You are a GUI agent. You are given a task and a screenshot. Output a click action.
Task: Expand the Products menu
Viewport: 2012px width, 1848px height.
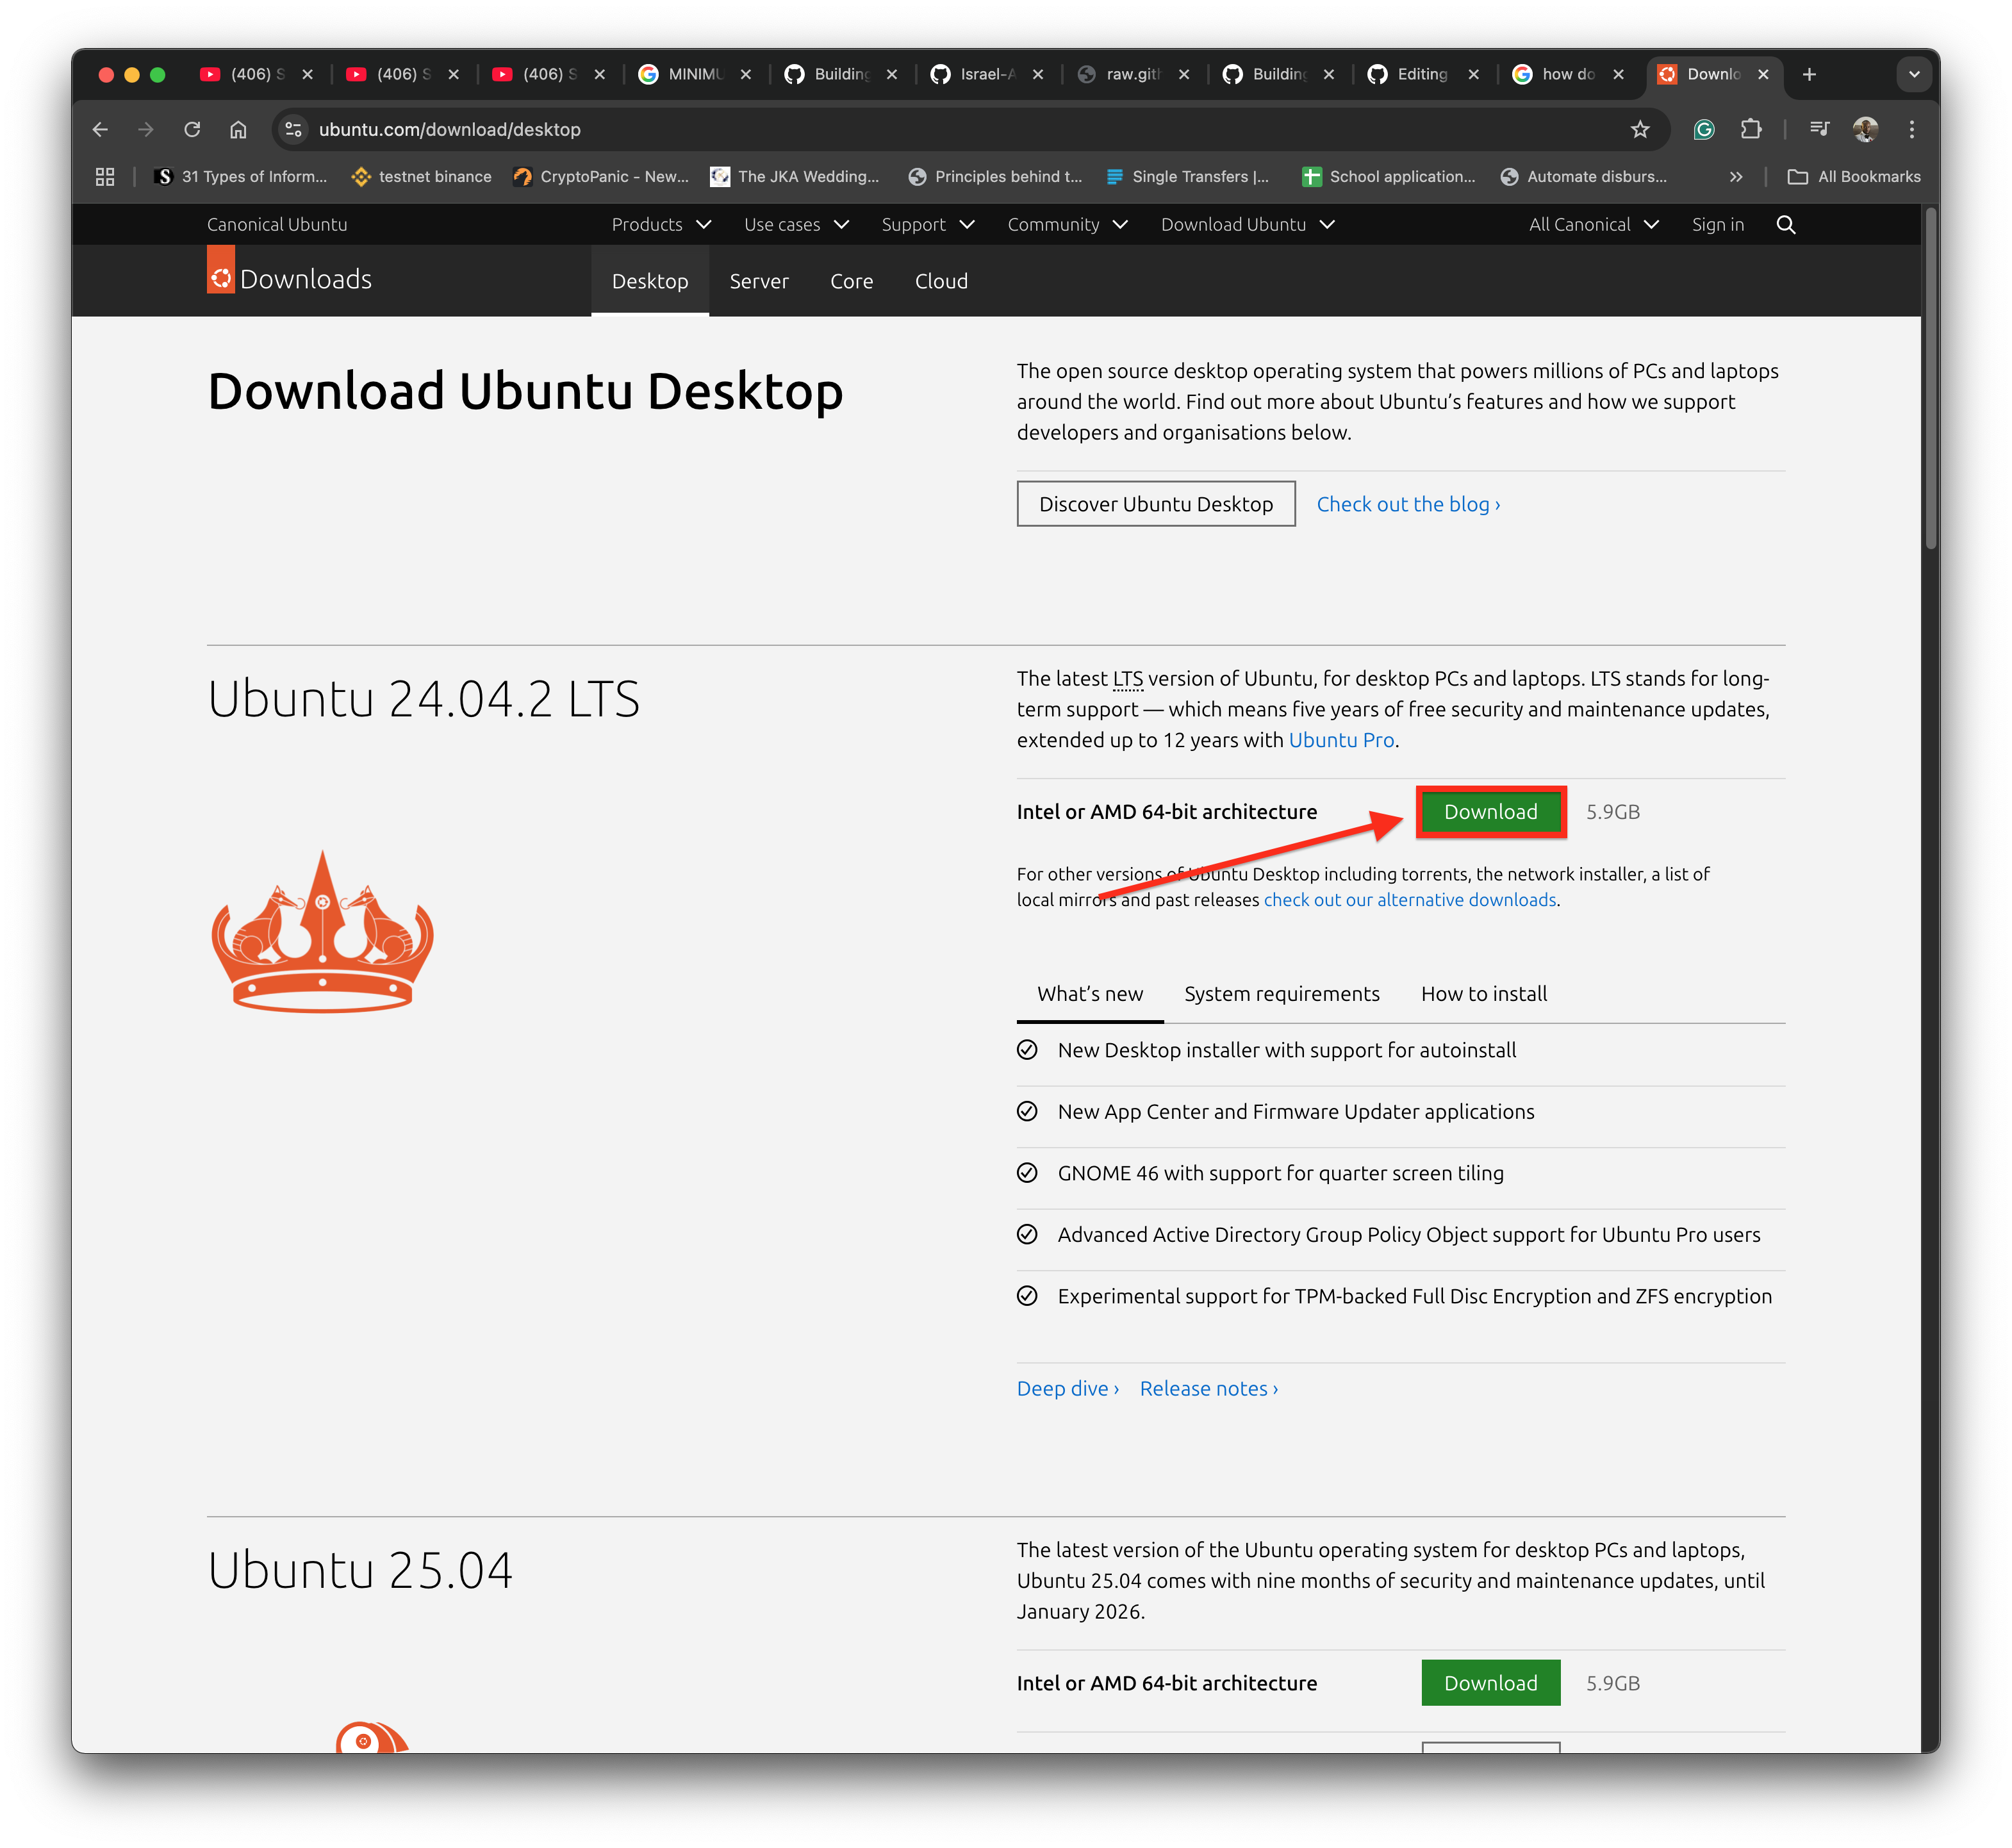[661, 225]
